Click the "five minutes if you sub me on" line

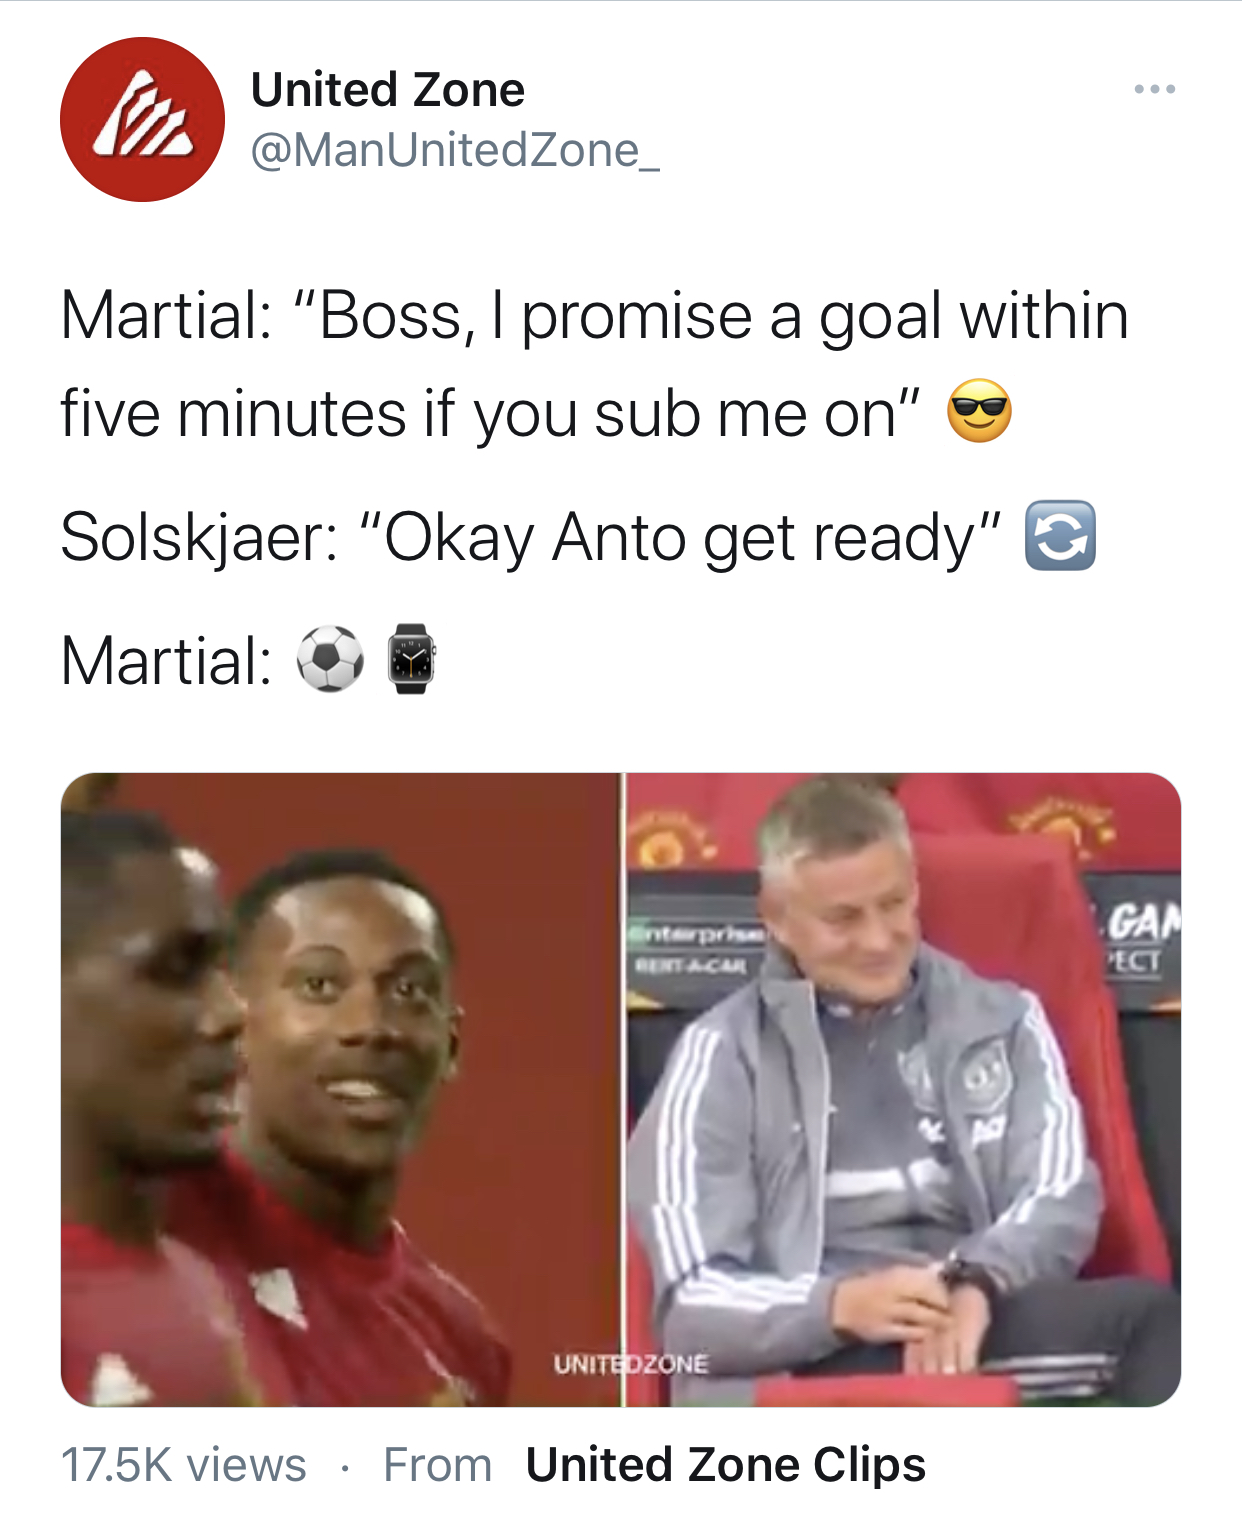point(490,413)
